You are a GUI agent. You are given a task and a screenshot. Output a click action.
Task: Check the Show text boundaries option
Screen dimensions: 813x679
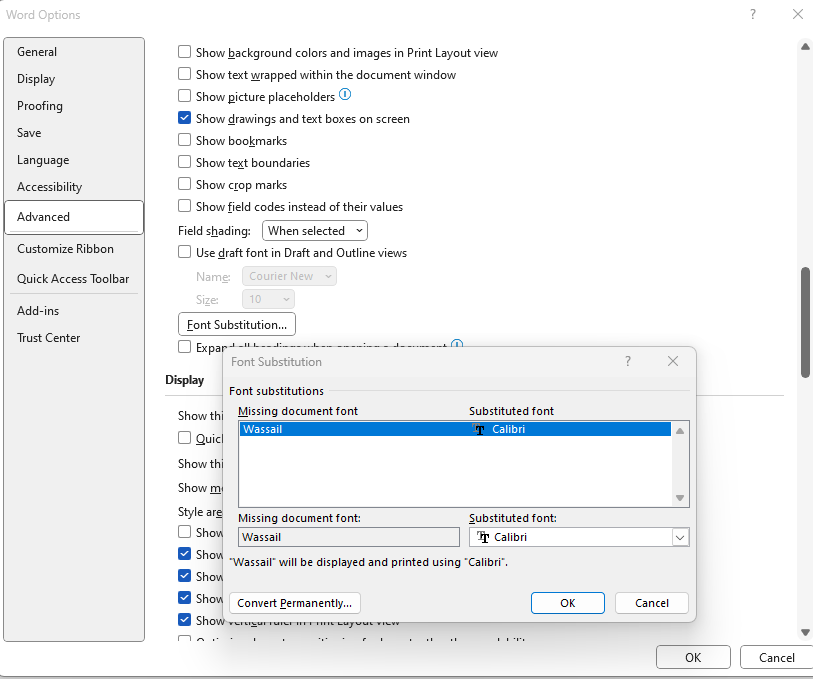185,162
